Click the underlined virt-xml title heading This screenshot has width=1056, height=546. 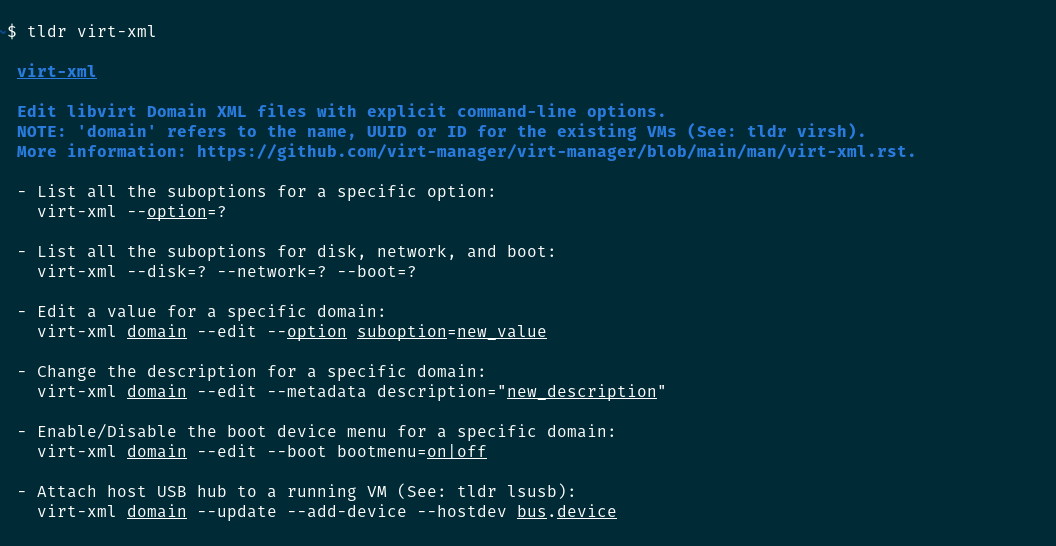[56, 72]
